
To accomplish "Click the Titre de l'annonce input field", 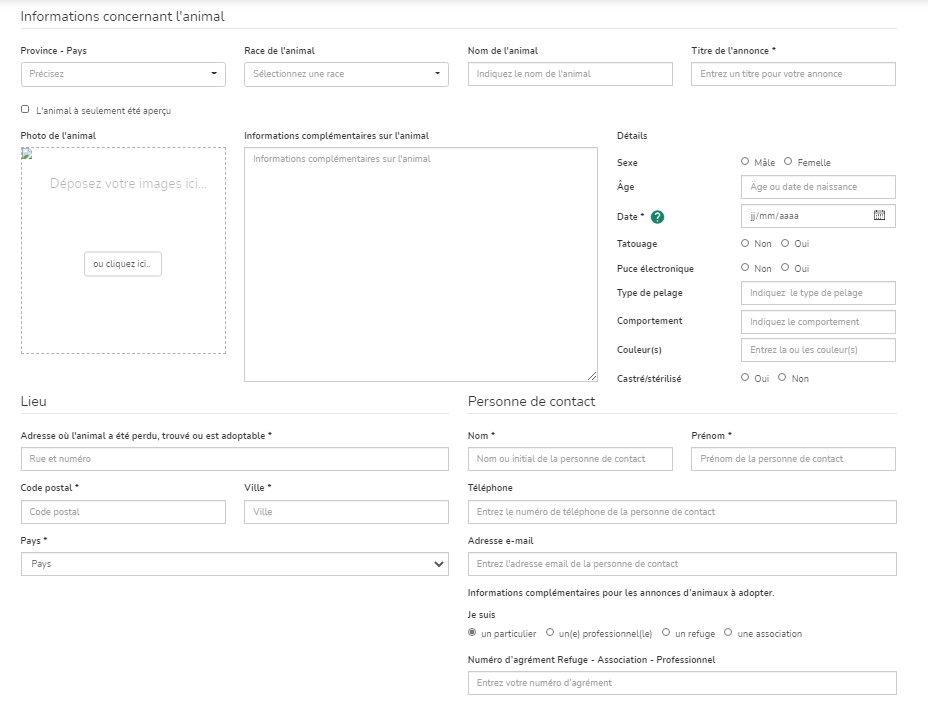I will pyautogui.click(x=793, y=74).
